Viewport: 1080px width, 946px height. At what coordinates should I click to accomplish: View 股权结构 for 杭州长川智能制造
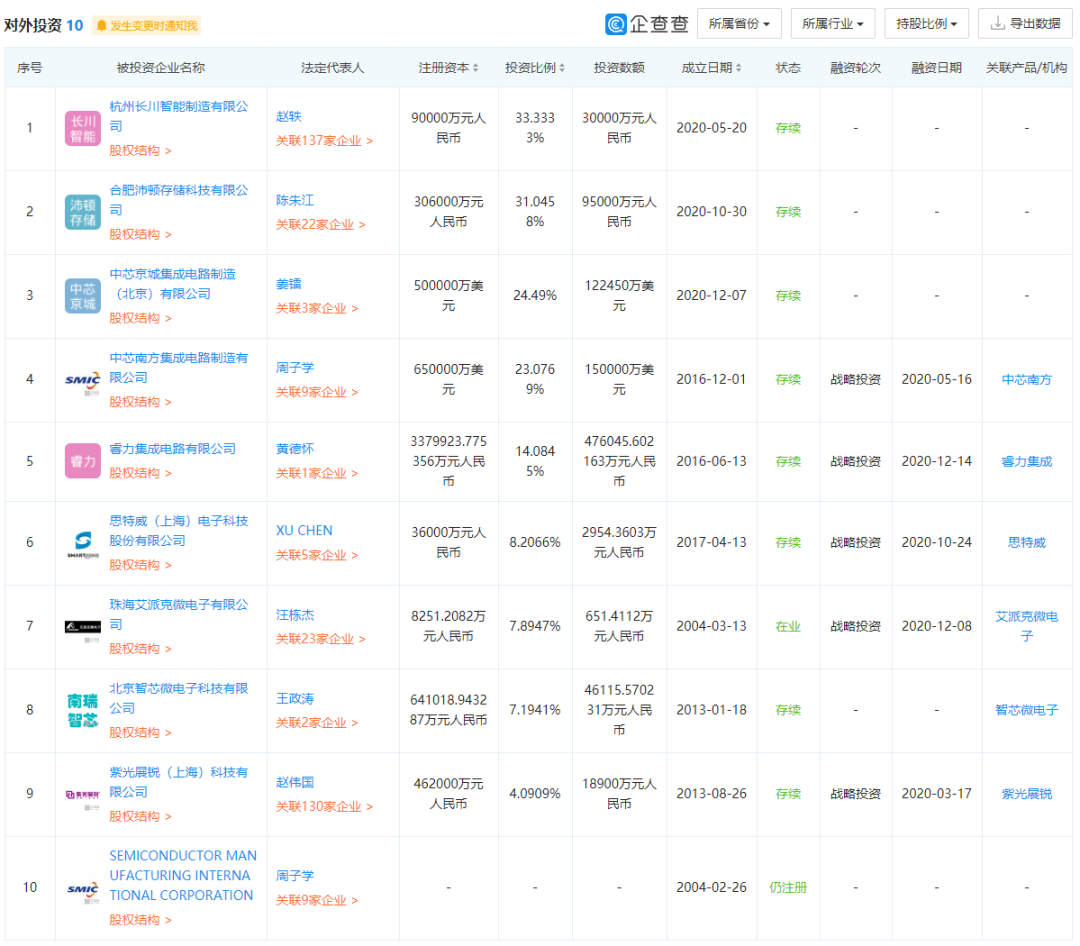click(140, 150)
